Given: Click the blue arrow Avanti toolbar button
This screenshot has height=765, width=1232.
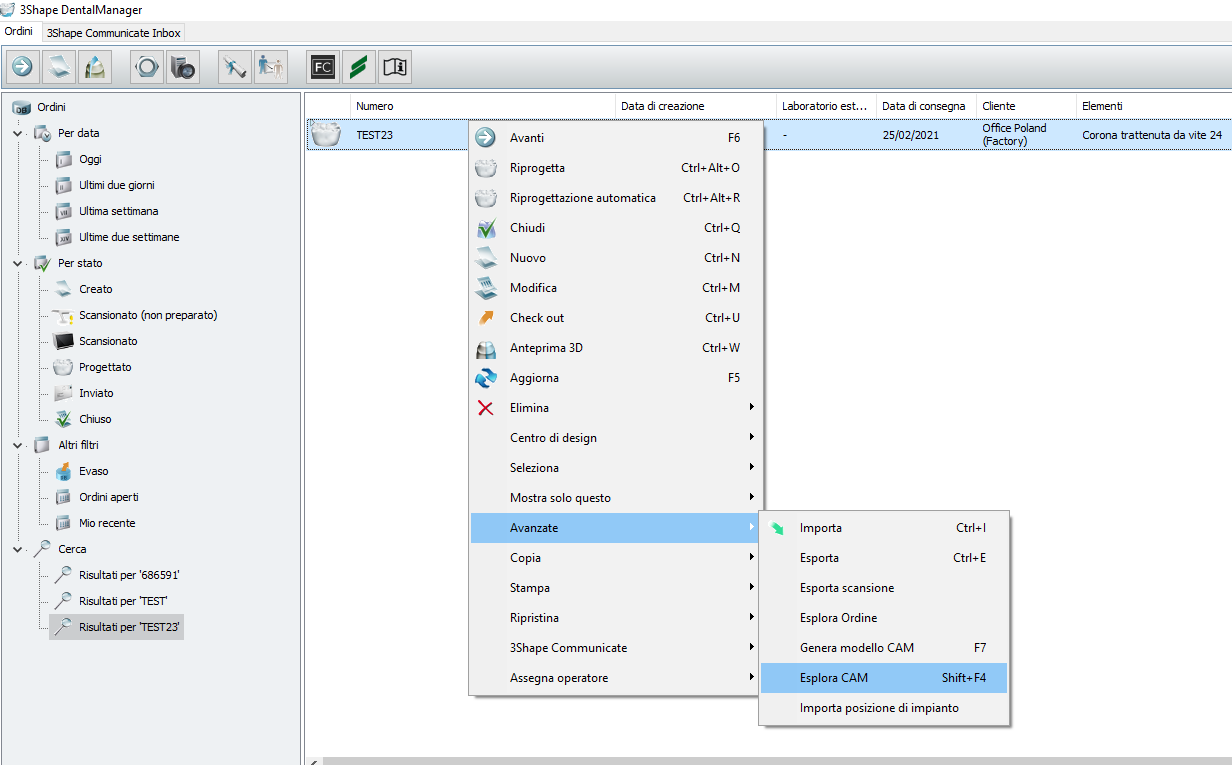Looking at the screenshot, I should point(23,67).
